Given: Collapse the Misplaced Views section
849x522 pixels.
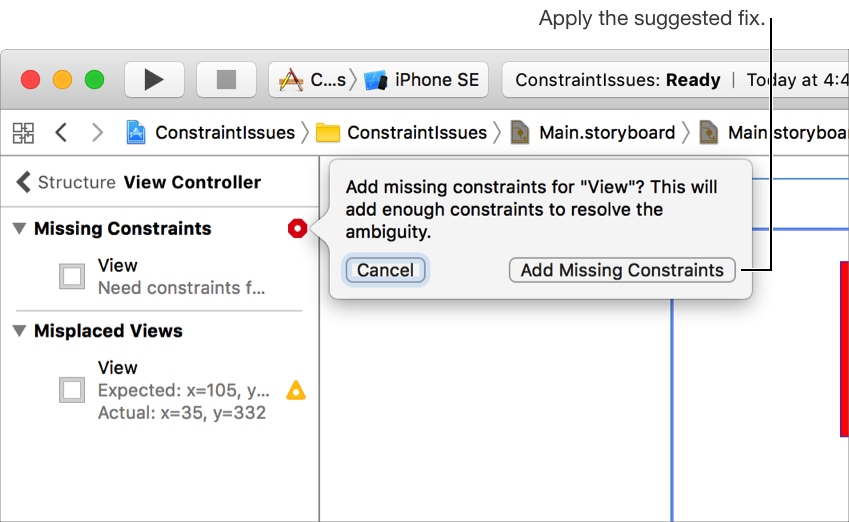Looking at the screenshot, I should (19, 331).
